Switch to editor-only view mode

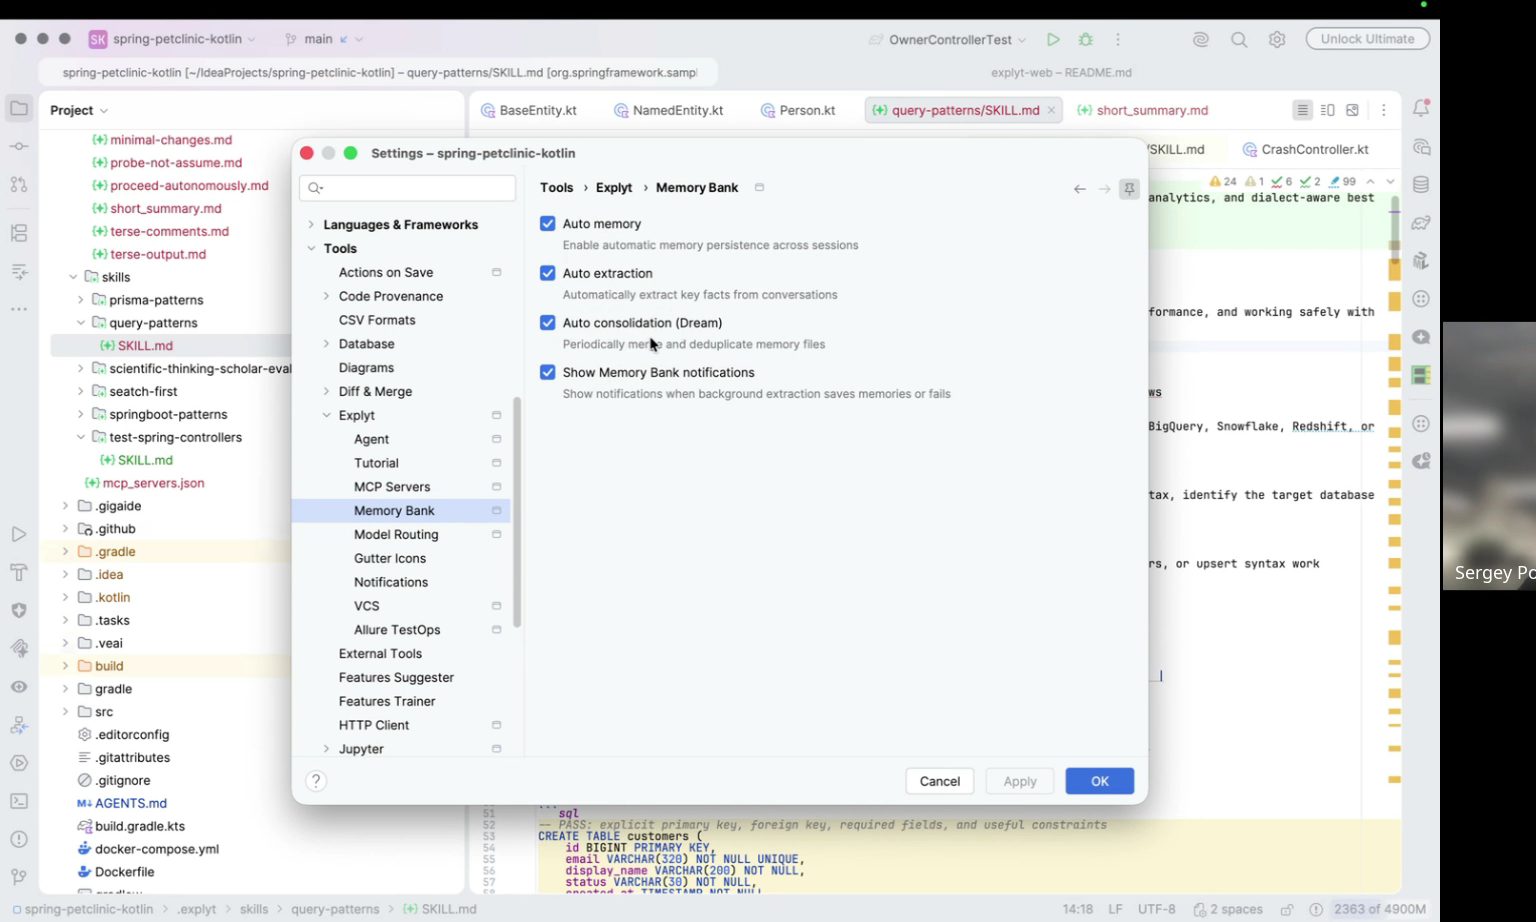(1302, 110)
